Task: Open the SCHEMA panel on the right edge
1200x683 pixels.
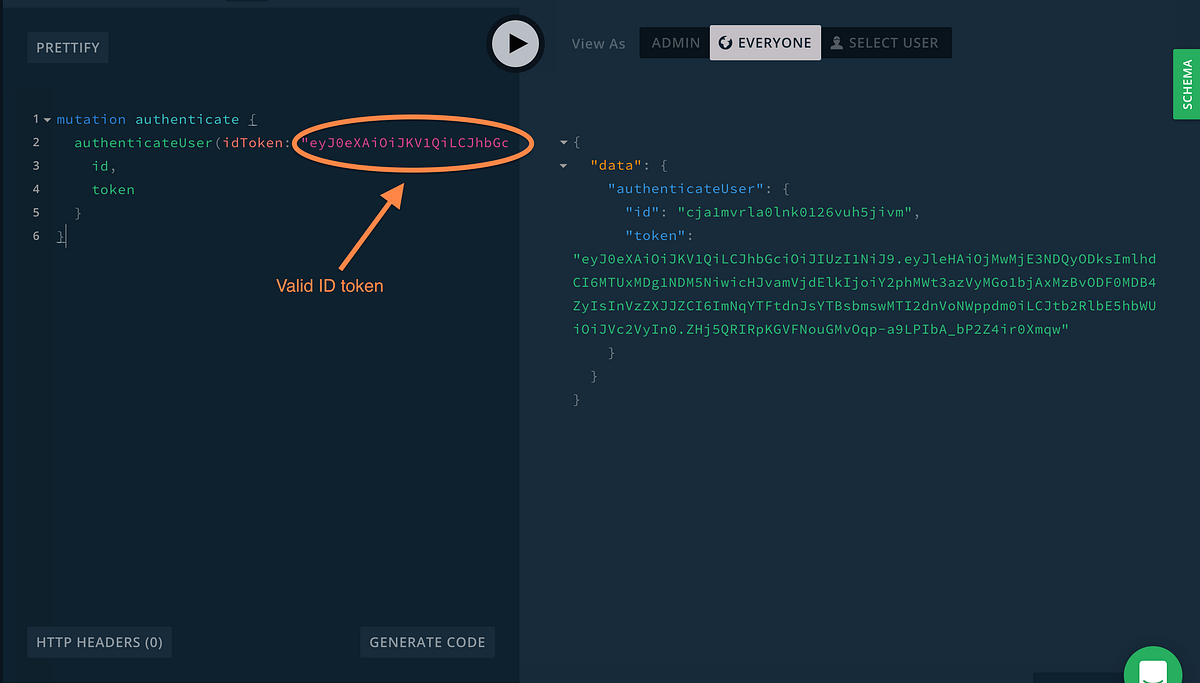Action: pos(1185,84)
